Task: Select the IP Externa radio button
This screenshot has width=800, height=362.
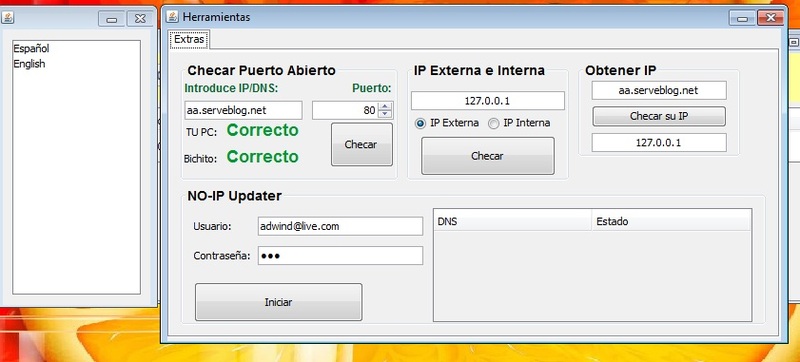Action: tap(420, 123)
